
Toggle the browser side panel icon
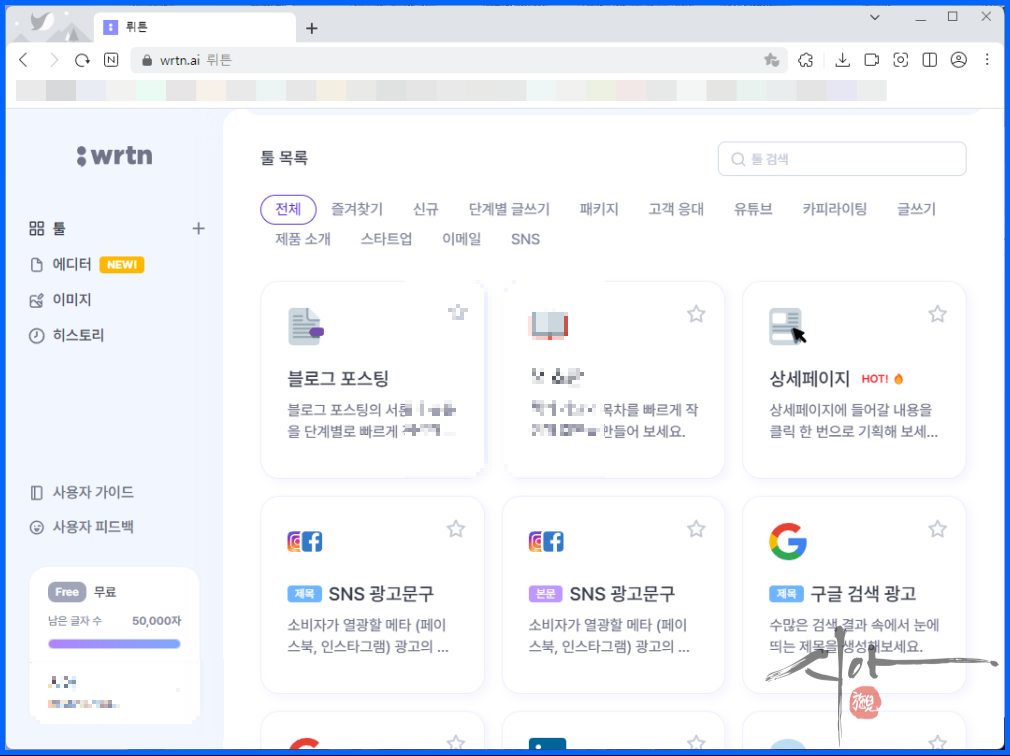coord(929,60)
